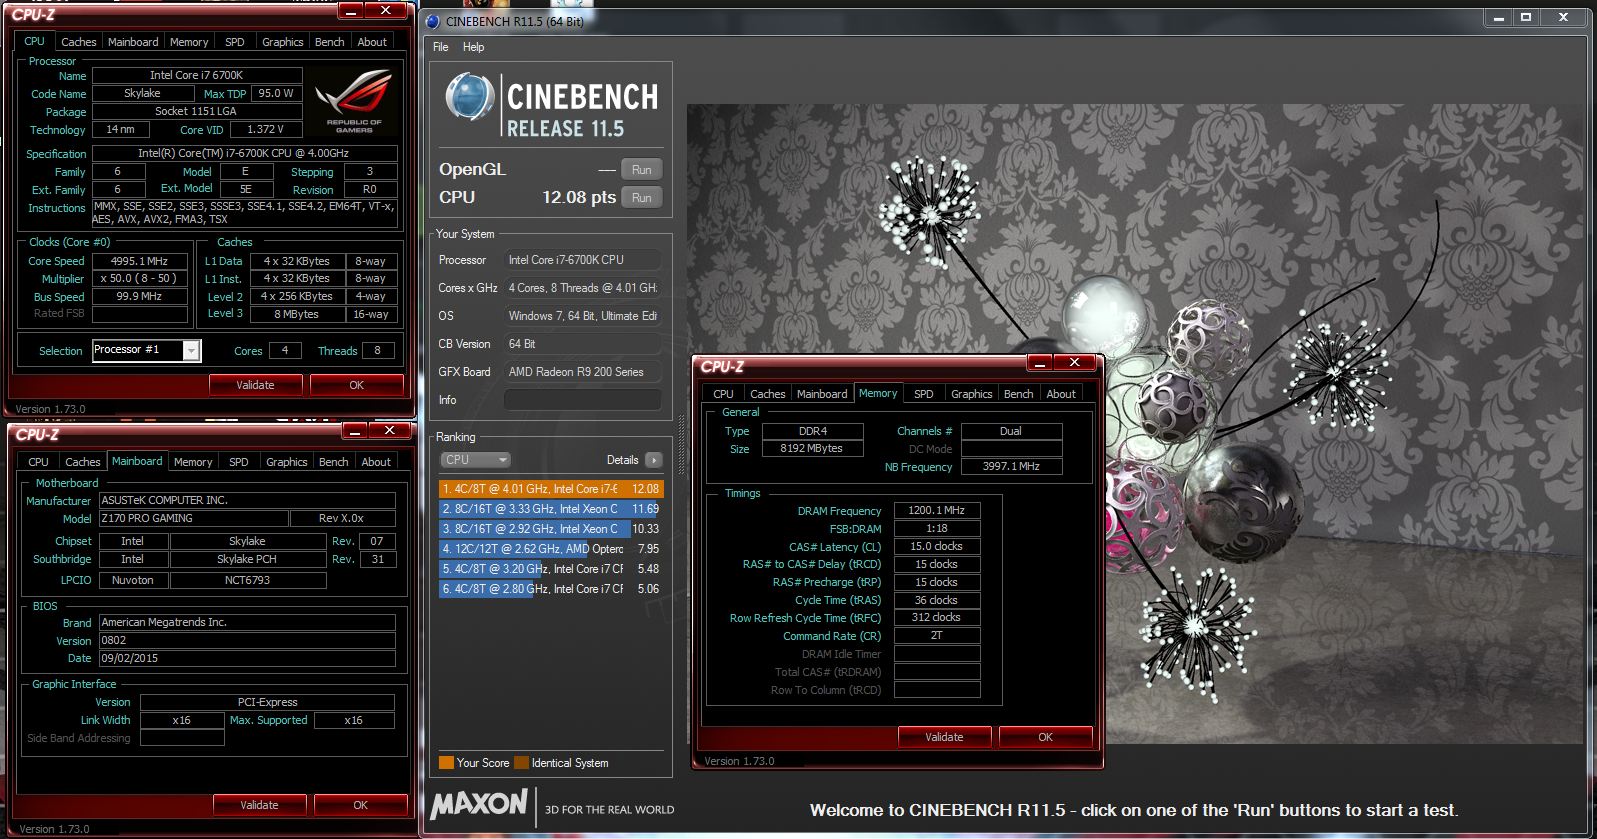Switch to Mainboard tab in top CPU-Z window
The image size is (1597, 839).
tap(133, 42)
